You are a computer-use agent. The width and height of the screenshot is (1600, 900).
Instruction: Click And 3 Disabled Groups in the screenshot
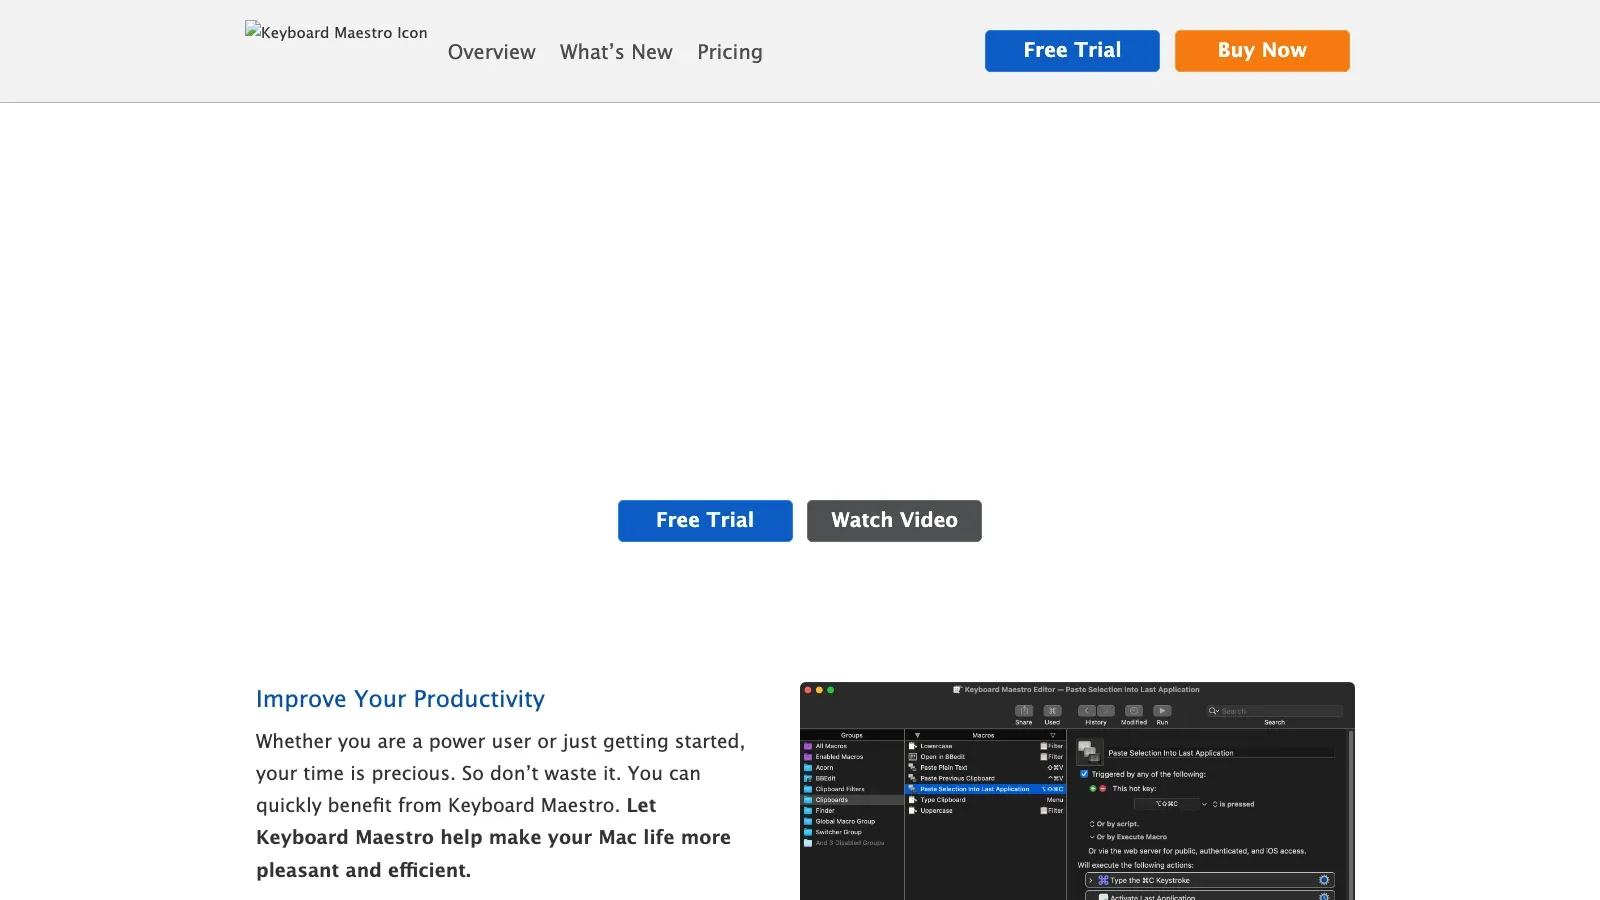850,843
